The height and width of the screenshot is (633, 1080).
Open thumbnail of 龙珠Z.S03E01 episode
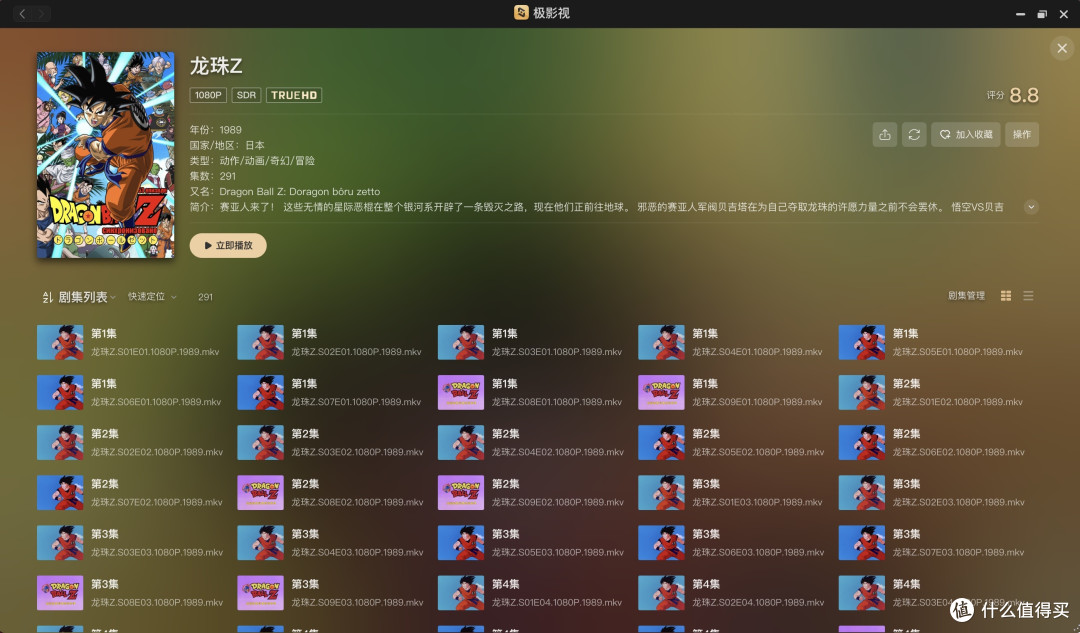461,342
